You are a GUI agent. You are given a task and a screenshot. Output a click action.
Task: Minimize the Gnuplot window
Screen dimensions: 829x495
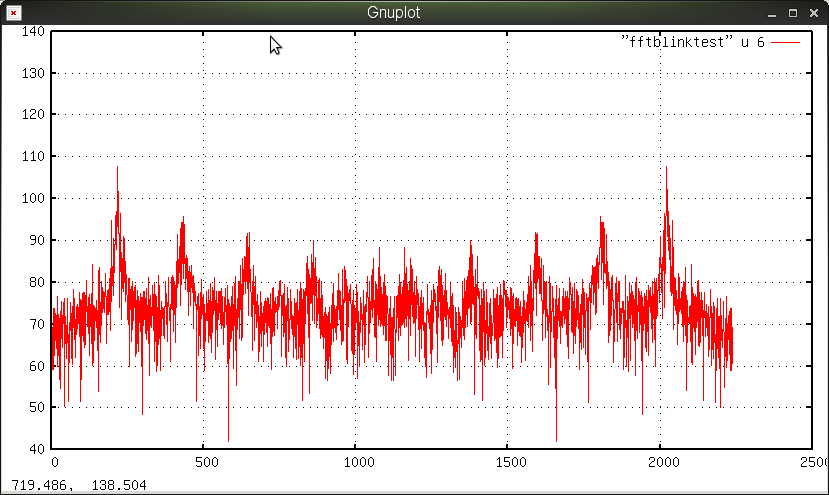772,13
